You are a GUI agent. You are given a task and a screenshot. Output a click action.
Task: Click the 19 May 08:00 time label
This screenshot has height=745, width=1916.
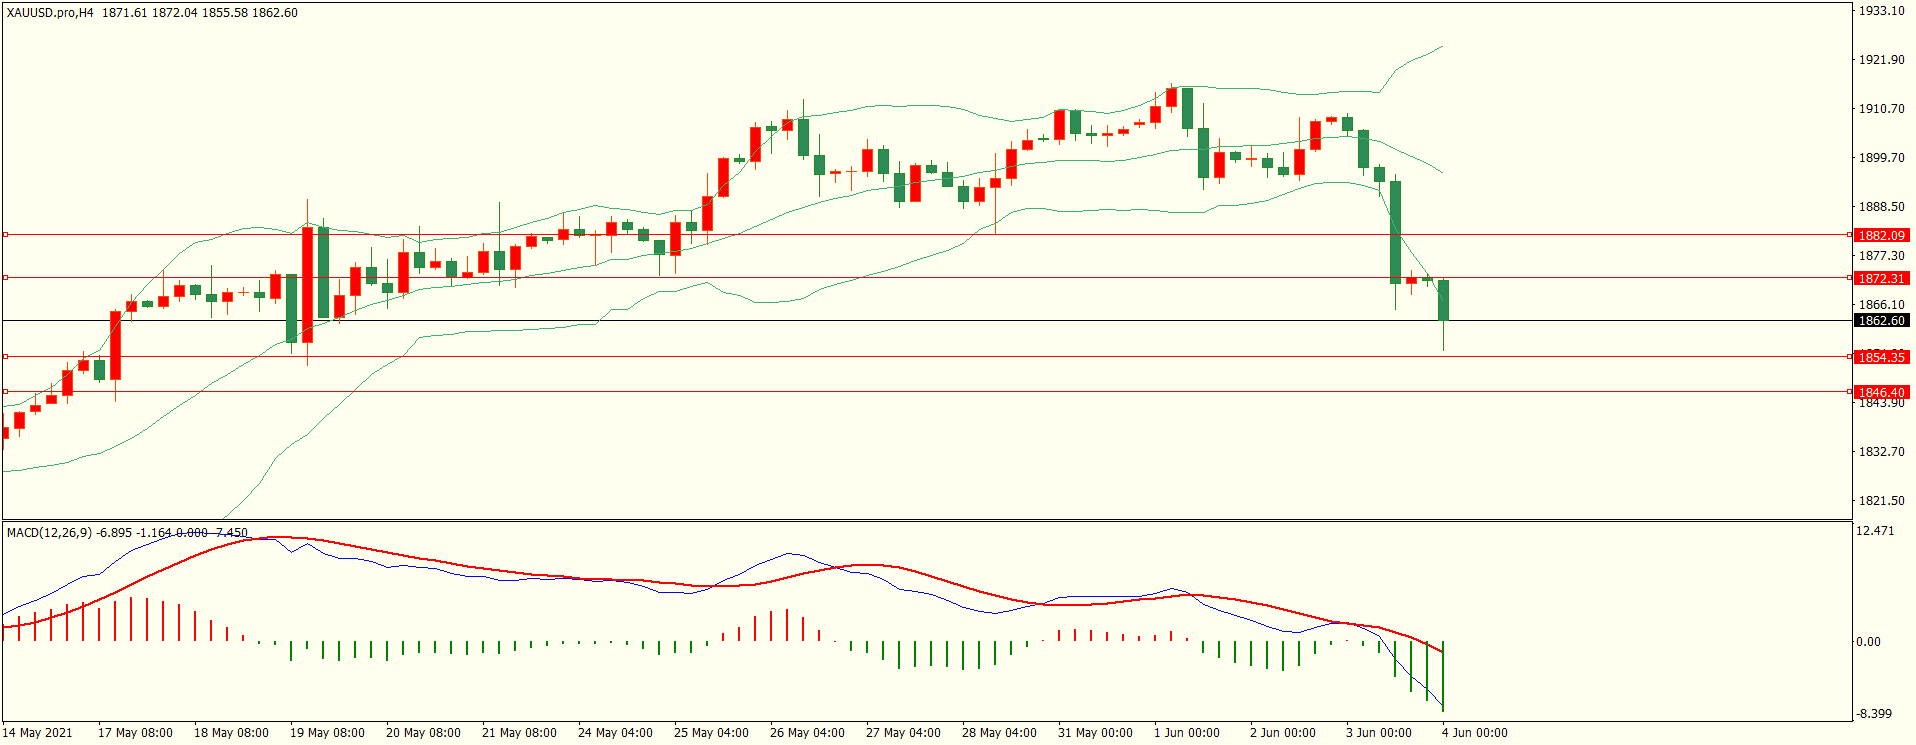327,733
